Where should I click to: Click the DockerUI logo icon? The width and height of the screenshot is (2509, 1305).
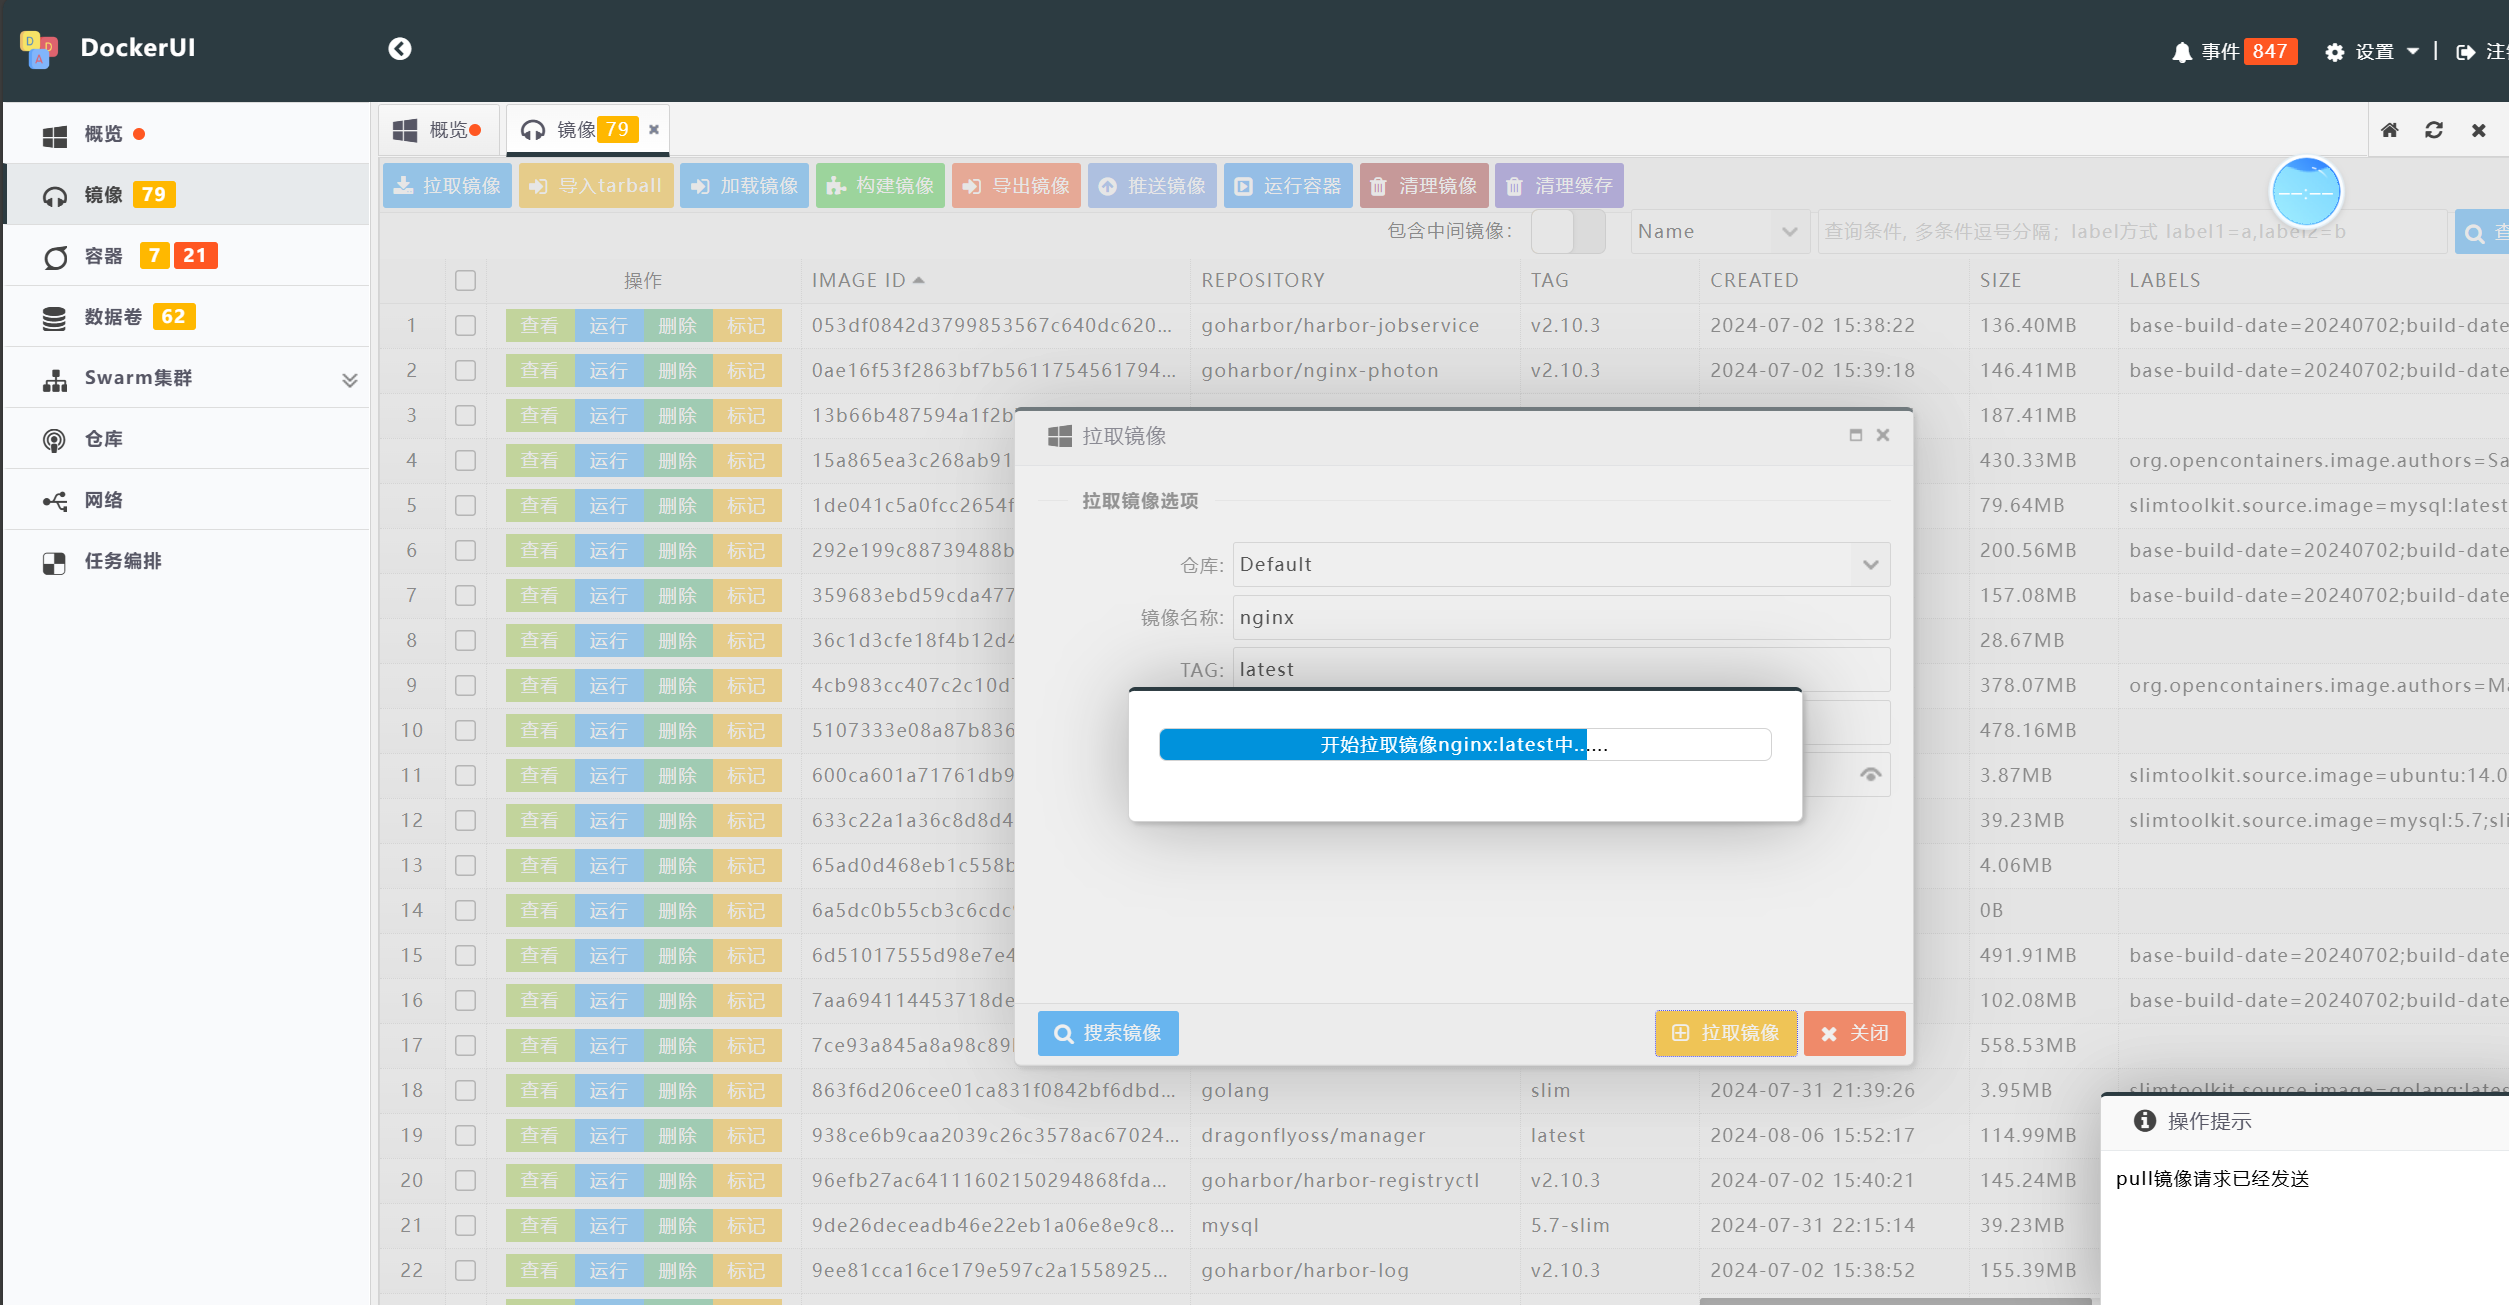(x=39, y=49)
